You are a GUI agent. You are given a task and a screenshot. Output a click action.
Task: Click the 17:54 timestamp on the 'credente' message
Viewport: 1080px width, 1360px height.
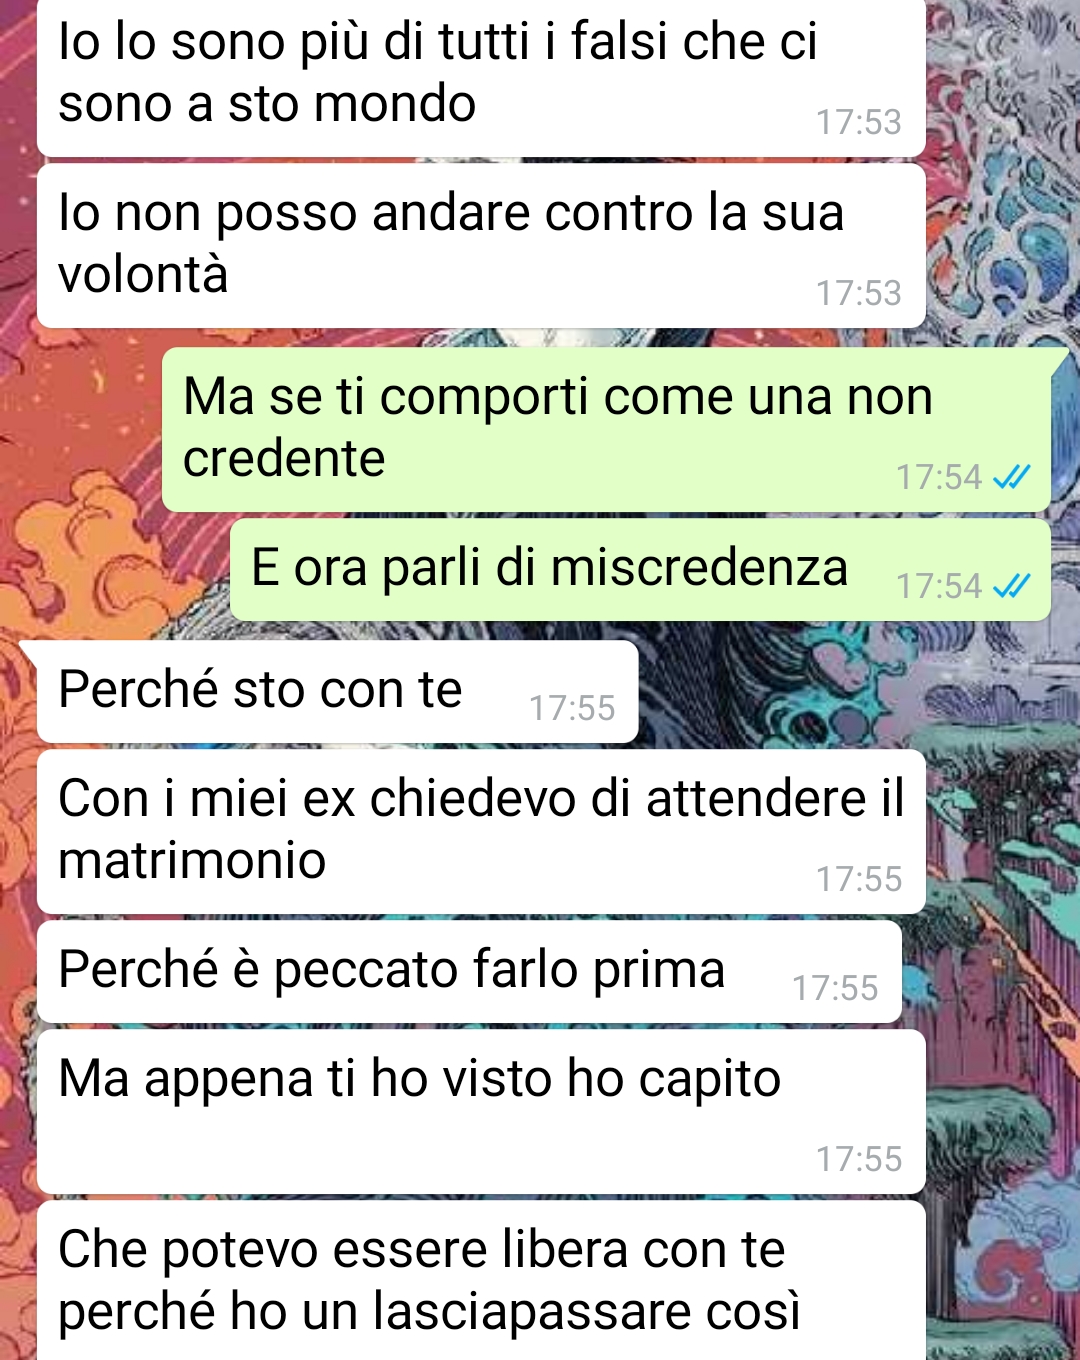point(939,477)
